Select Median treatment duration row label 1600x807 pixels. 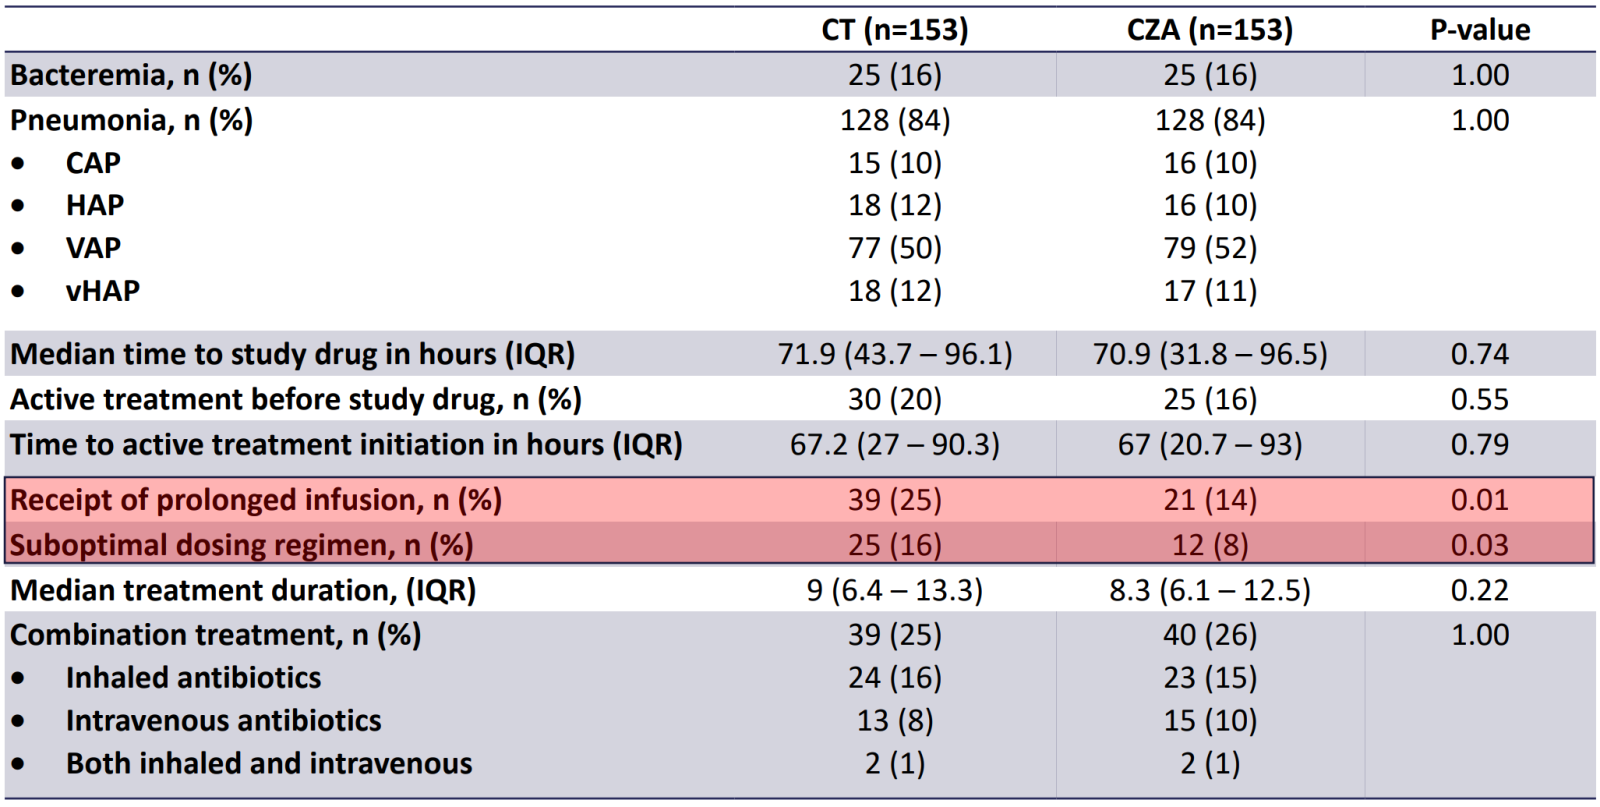[243, 590]
